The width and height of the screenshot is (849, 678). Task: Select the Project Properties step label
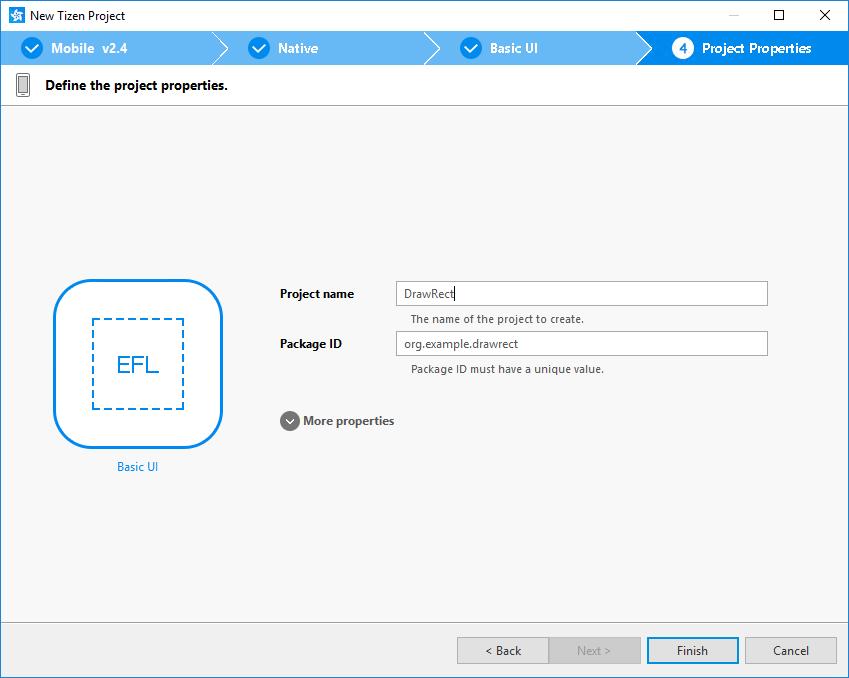[756, 48]
